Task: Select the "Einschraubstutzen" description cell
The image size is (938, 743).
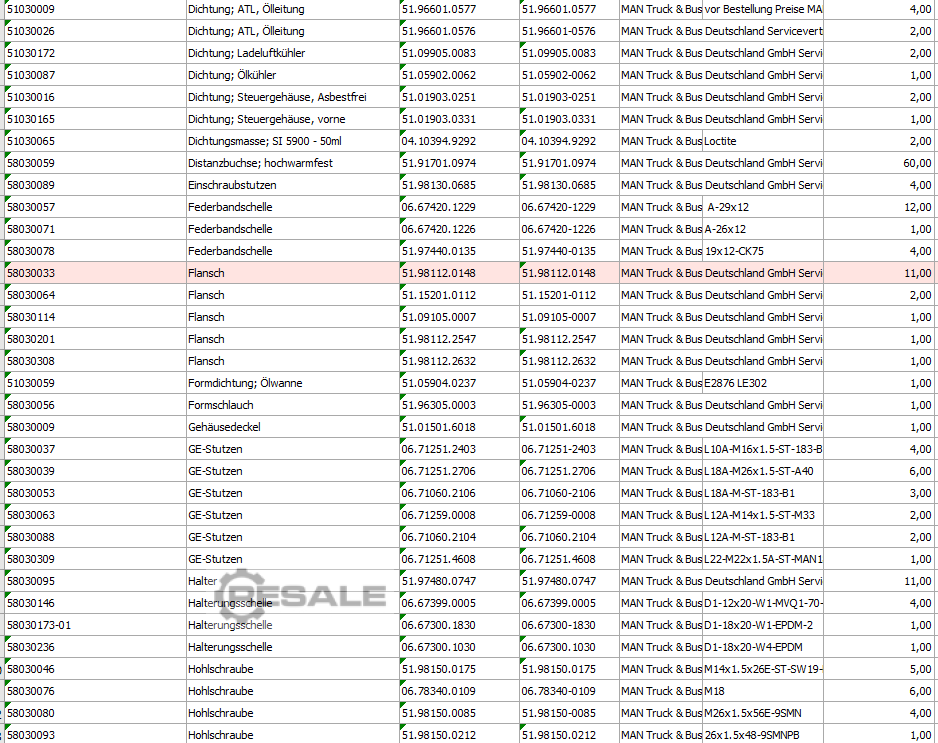Action: [232, 185]
